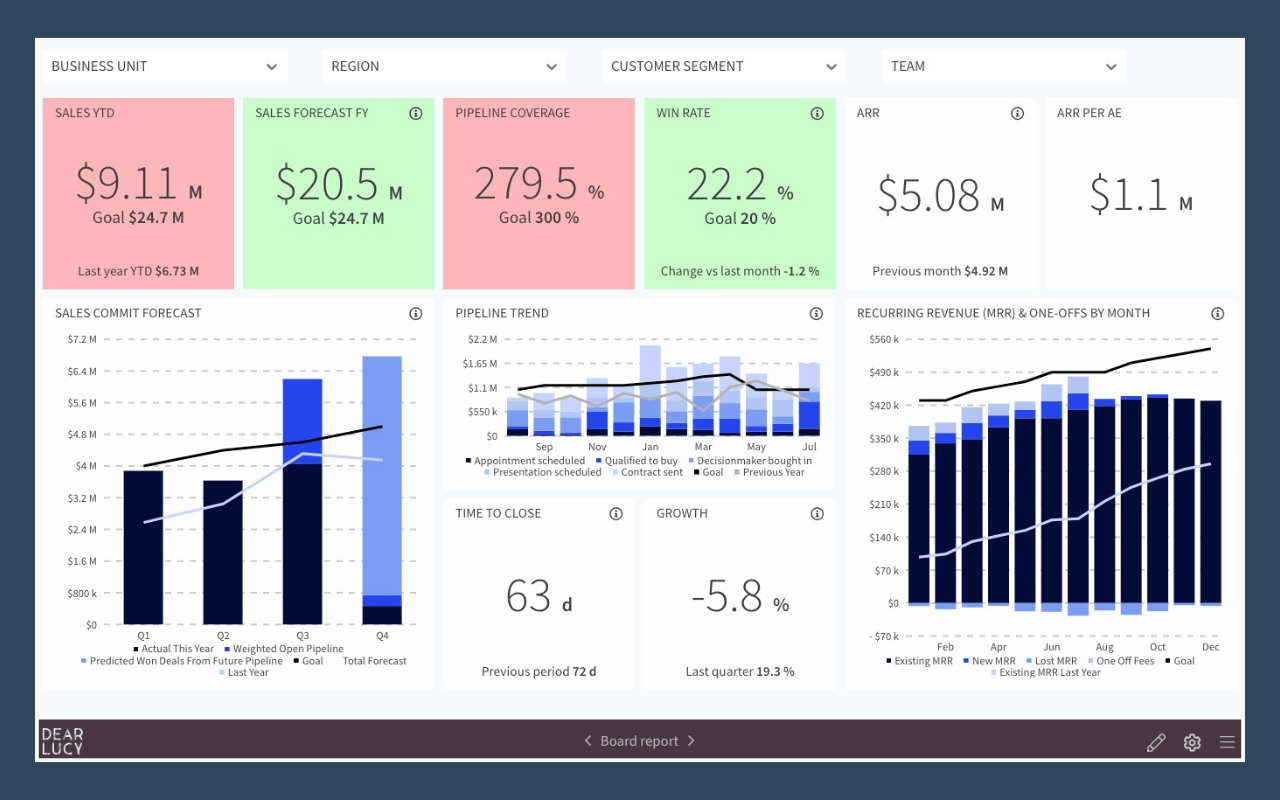Open info for RECURRING REVENUE chart

tap(1217, 313)
